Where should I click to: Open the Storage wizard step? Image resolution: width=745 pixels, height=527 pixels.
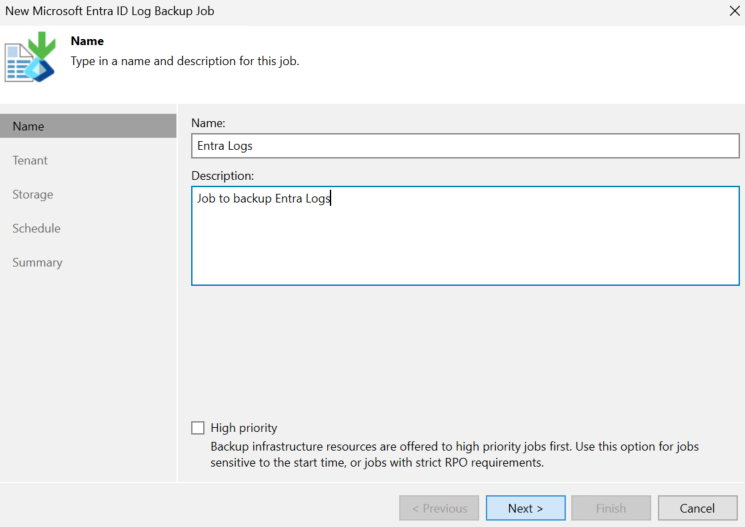33,194
